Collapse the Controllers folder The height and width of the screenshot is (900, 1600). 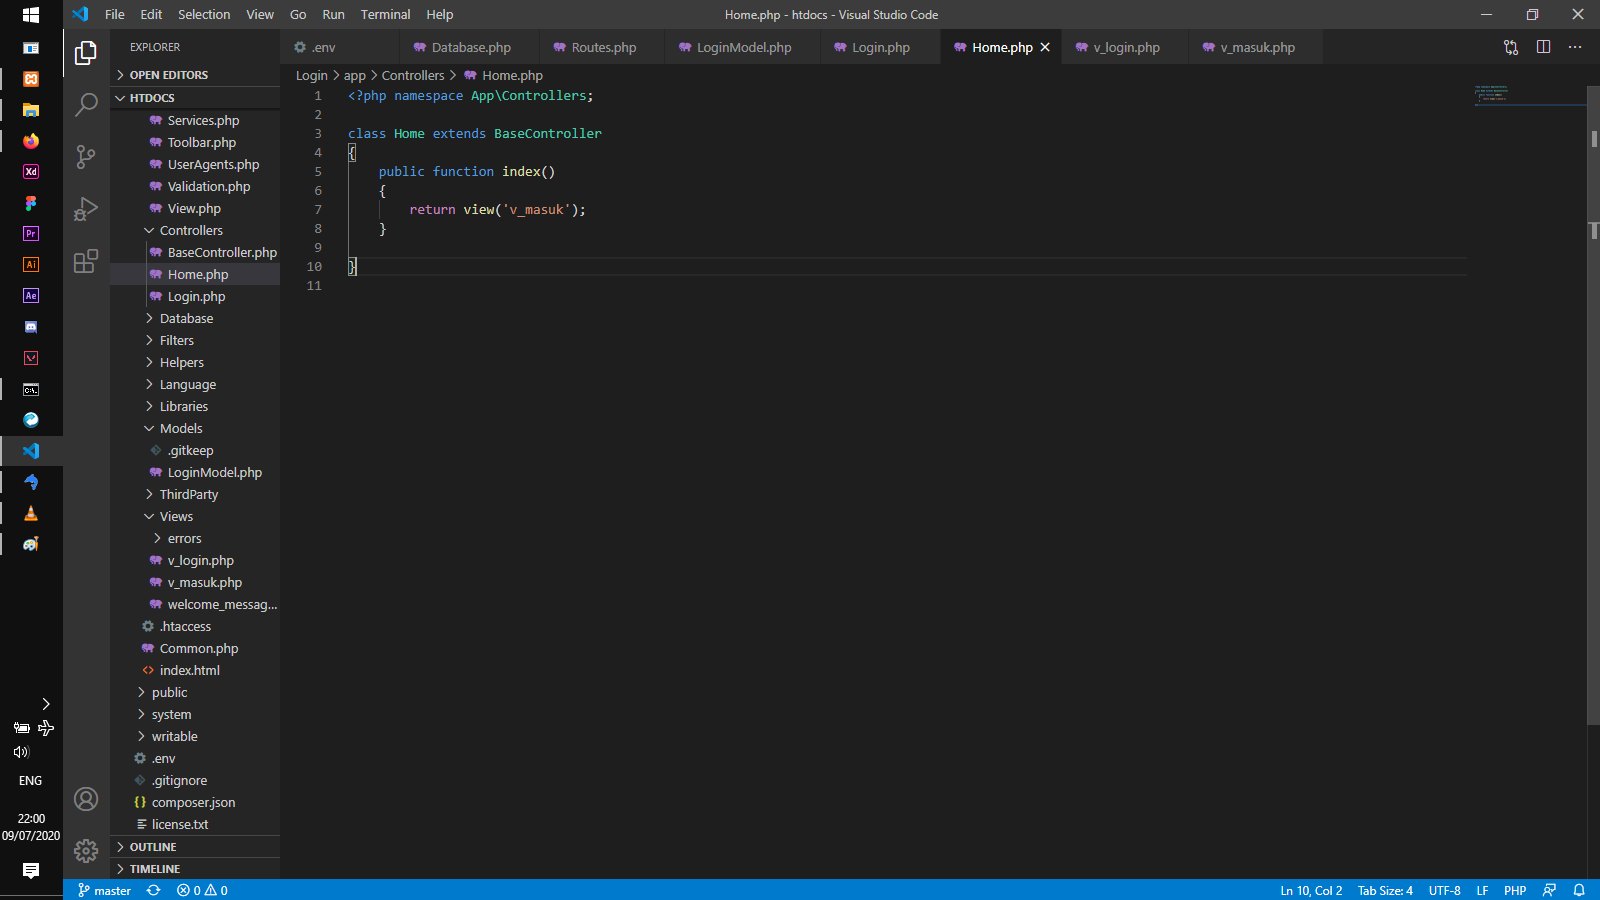click(195, 230)
